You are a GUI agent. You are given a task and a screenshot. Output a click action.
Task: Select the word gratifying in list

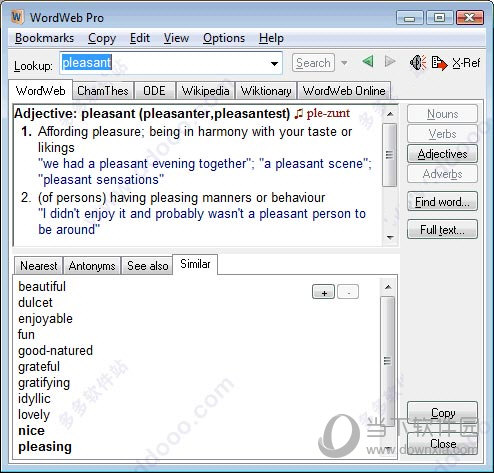click(44, 383)
